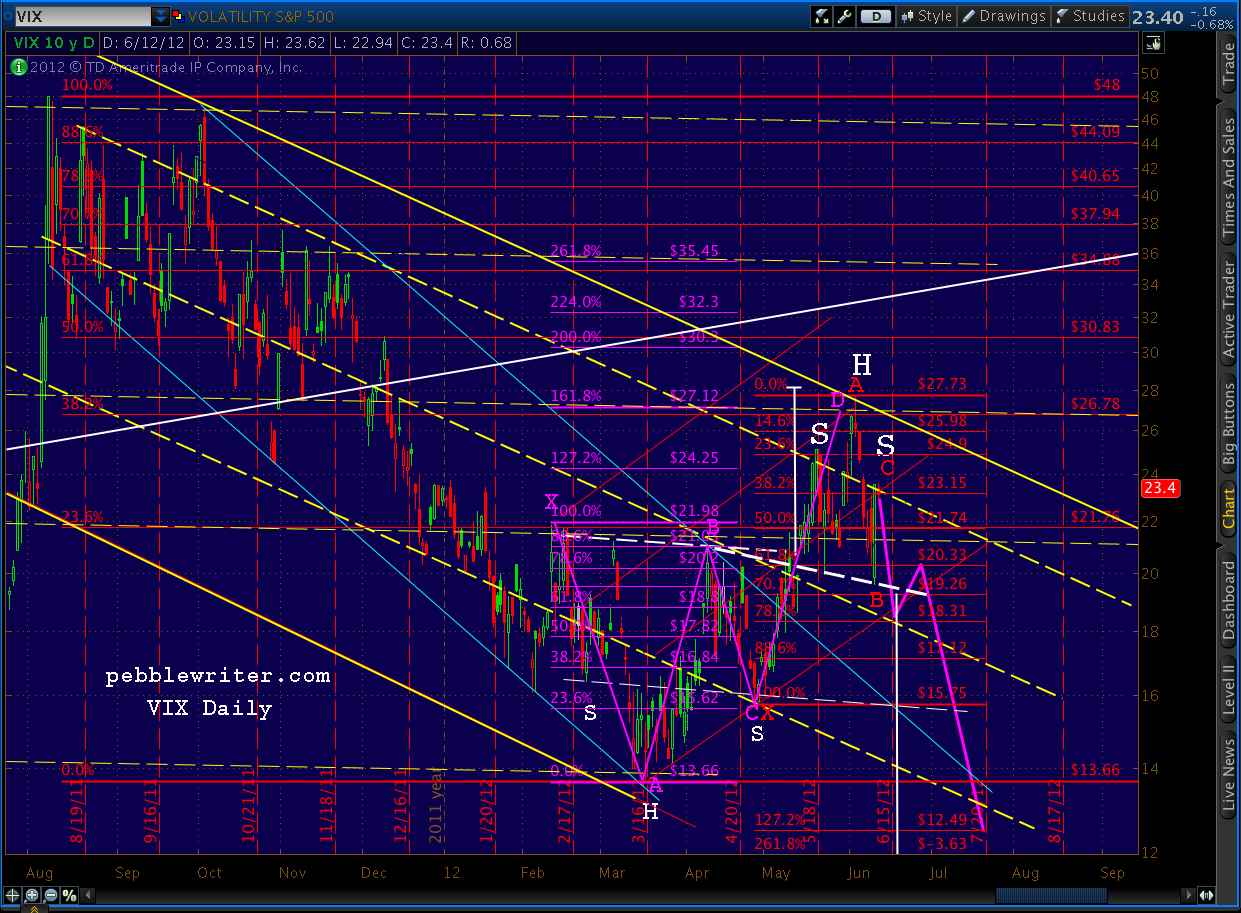Collapse the toolbar with the left arrow

tap(88, 895)
